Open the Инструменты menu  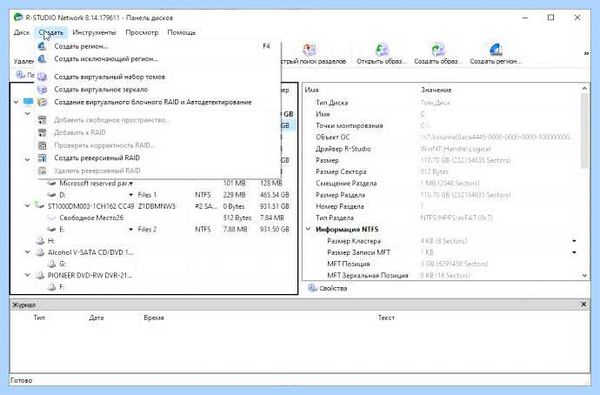[x=94, y=33]
